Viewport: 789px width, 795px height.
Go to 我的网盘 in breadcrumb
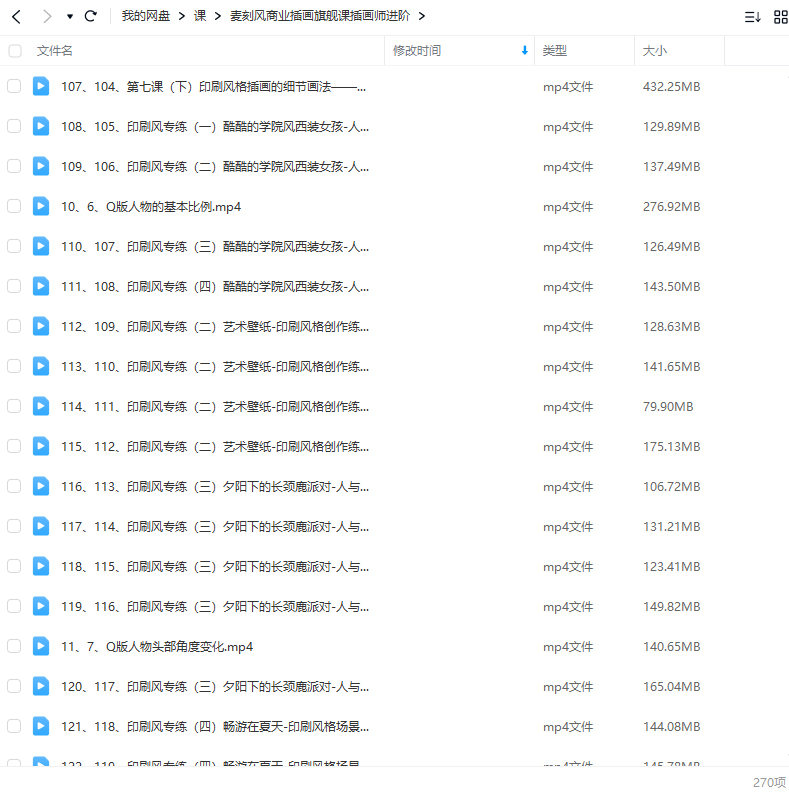[145, 16]
